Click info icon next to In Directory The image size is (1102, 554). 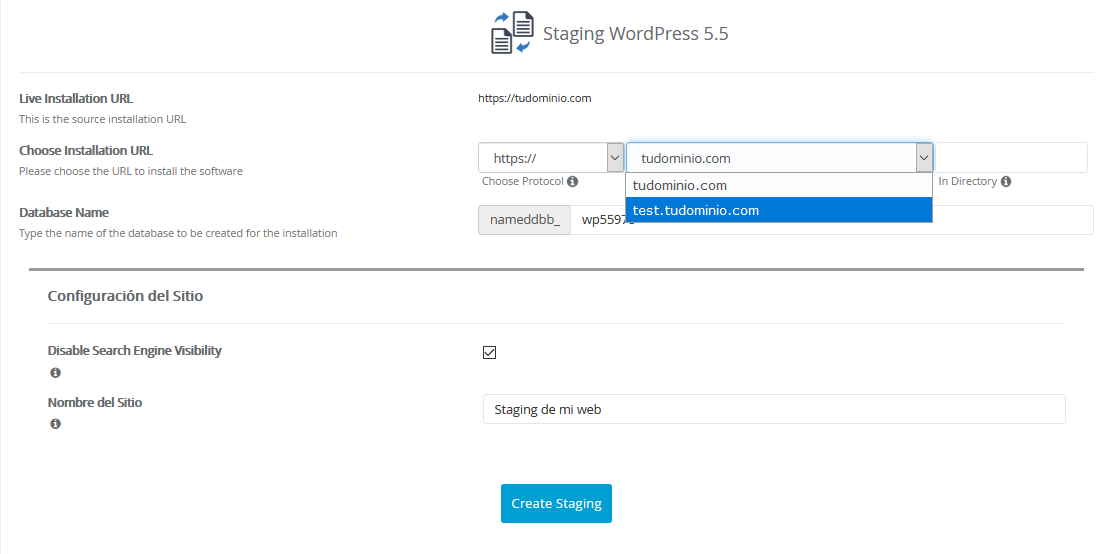1006,181
